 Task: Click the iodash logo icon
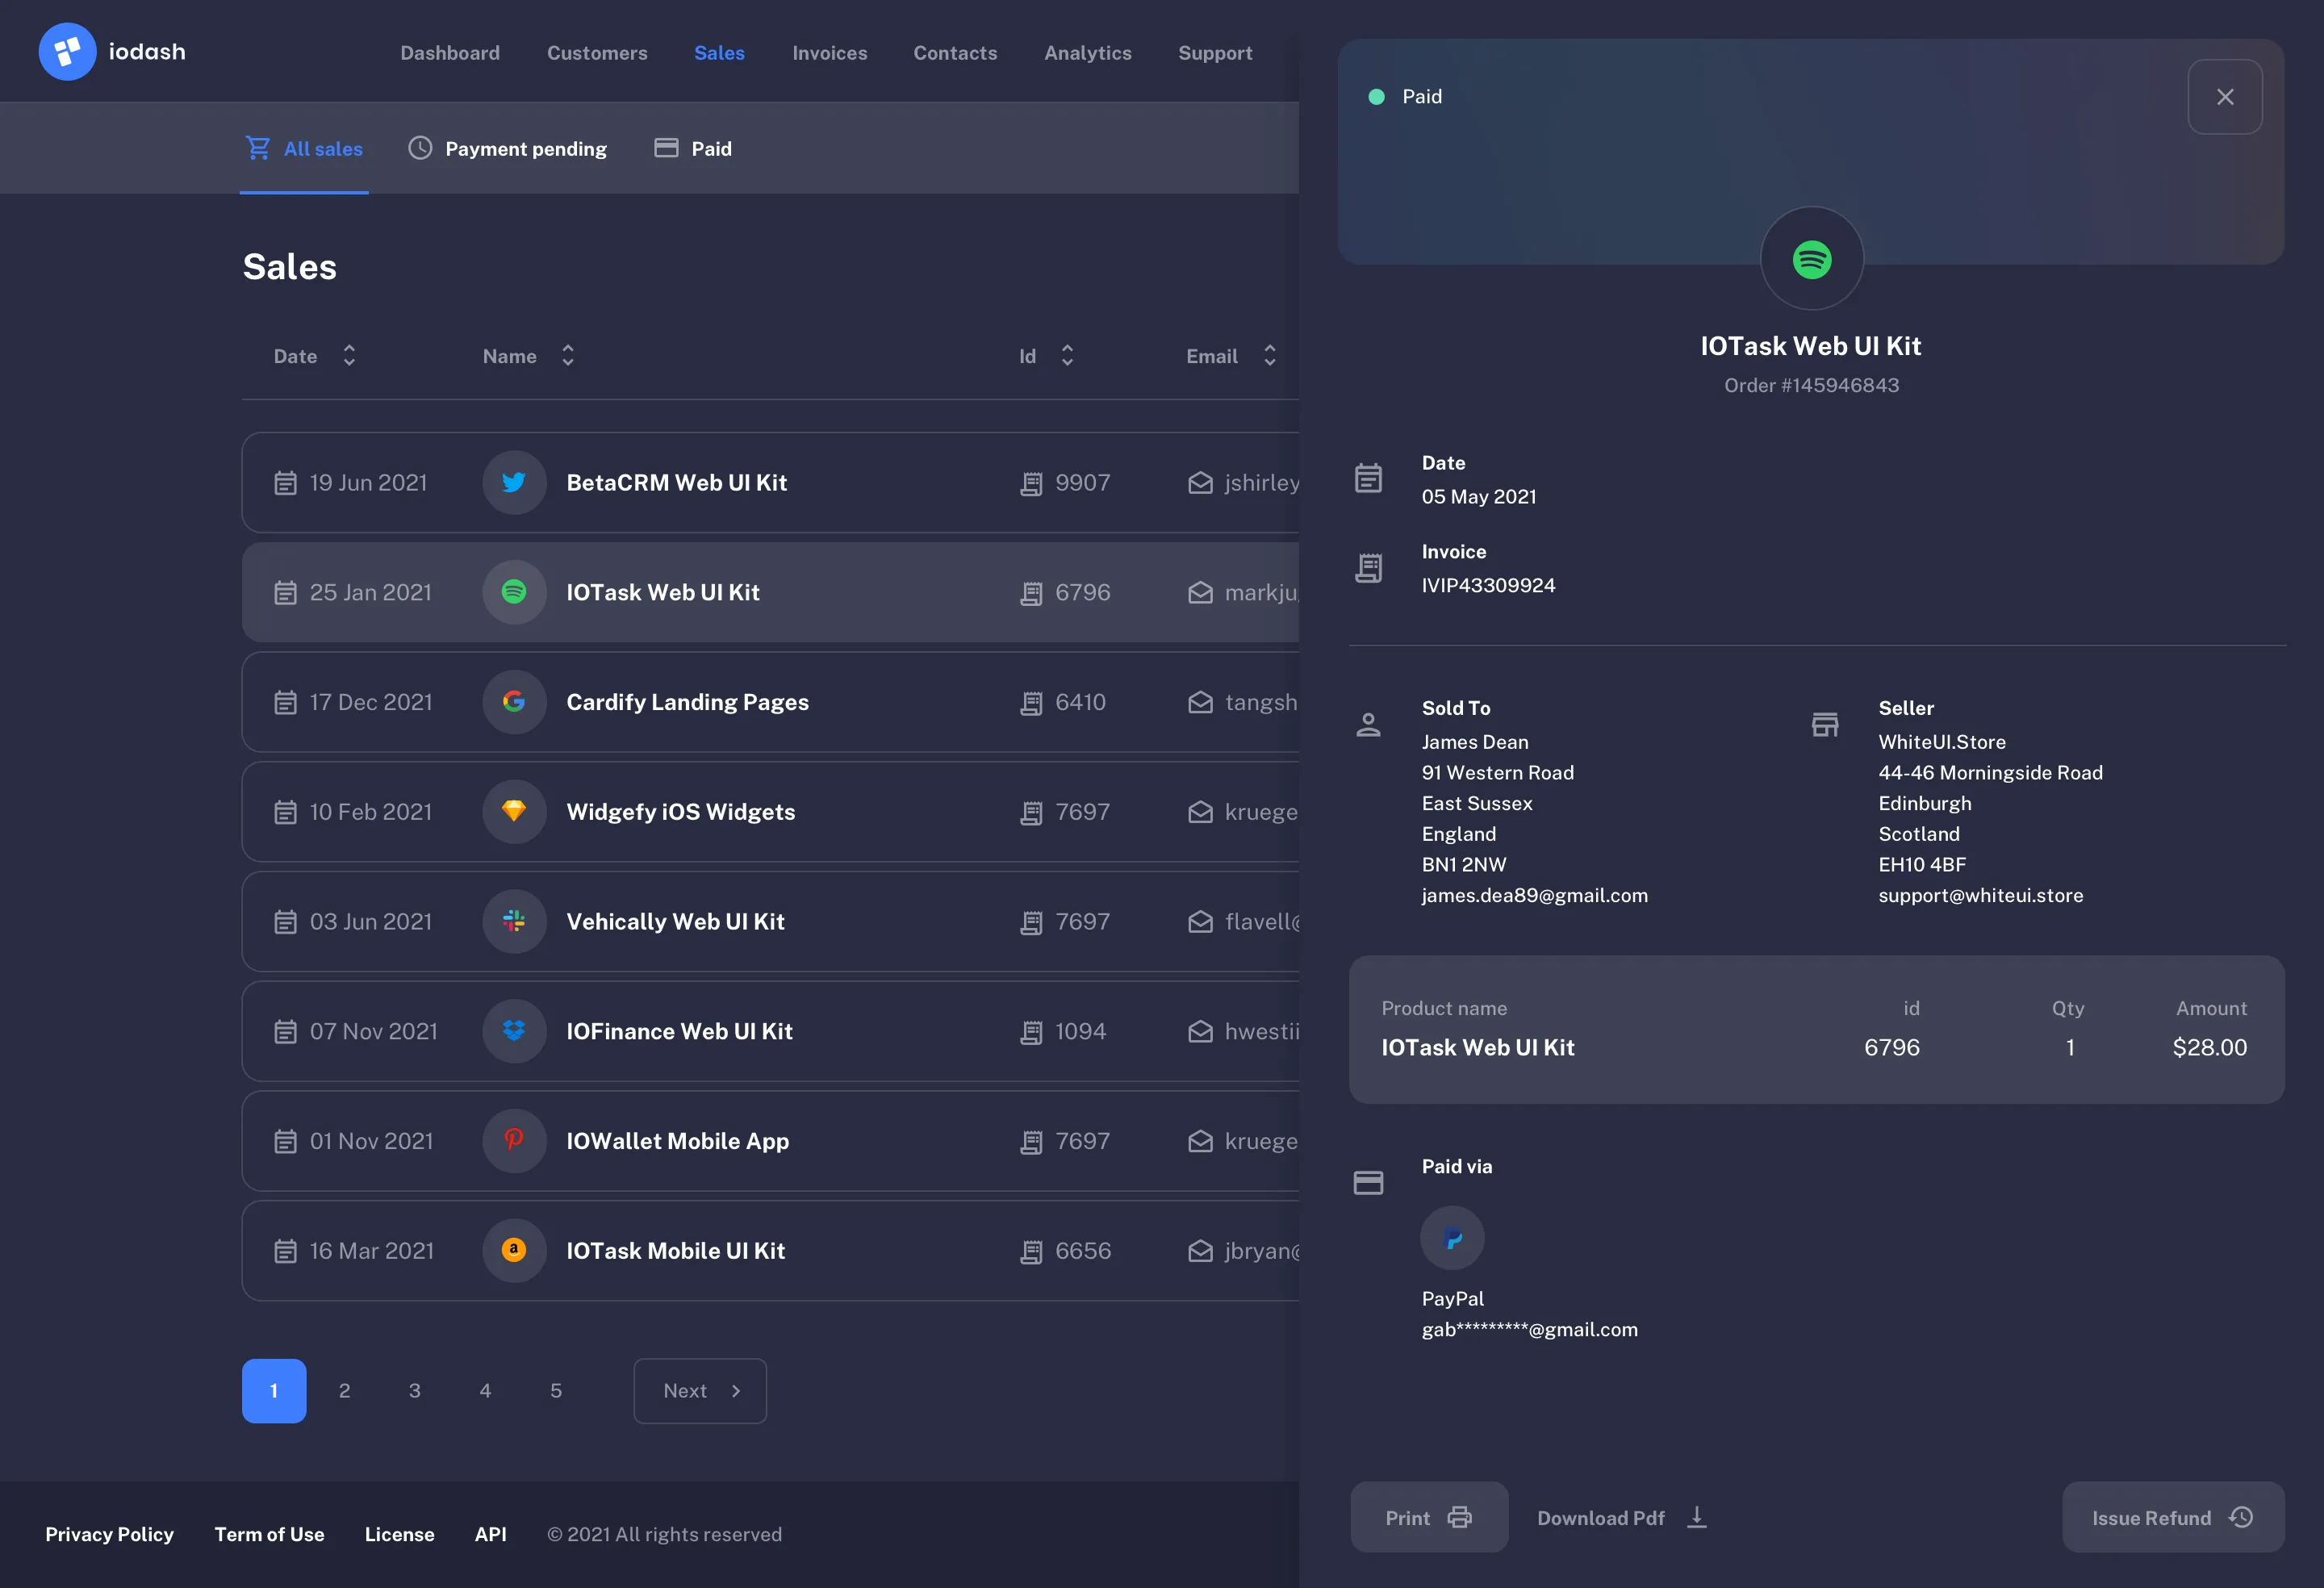pos(67,51)
